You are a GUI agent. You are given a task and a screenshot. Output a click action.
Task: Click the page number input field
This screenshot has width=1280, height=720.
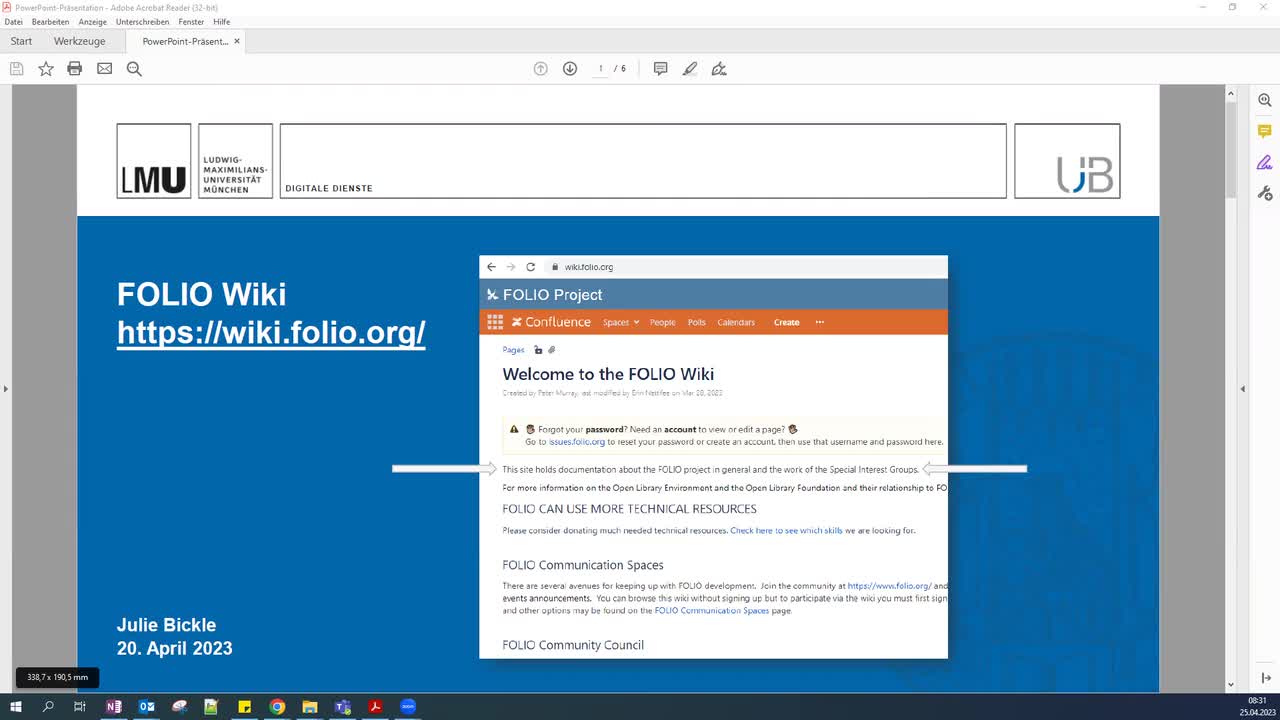point(600,69)
